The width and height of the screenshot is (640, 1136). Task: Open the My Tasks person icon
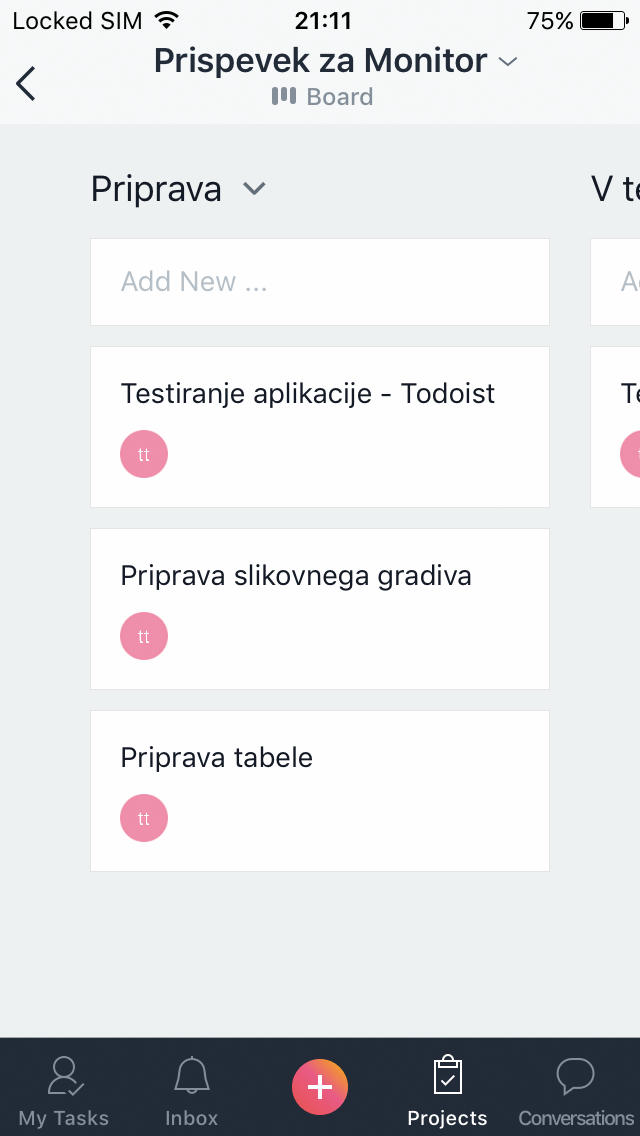[65, 1075]
